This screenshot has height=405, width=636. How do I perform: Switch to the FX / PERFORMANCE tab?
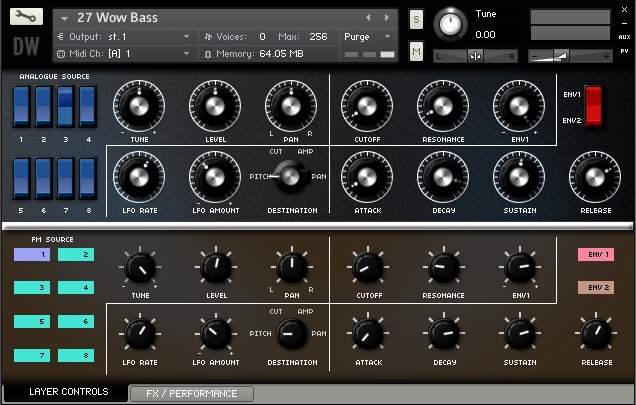coord(191,394)
